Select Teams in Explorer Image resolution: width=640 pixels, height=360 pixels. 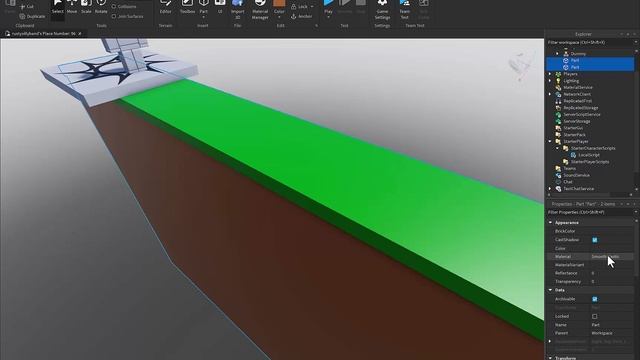[x=569, y=168]
